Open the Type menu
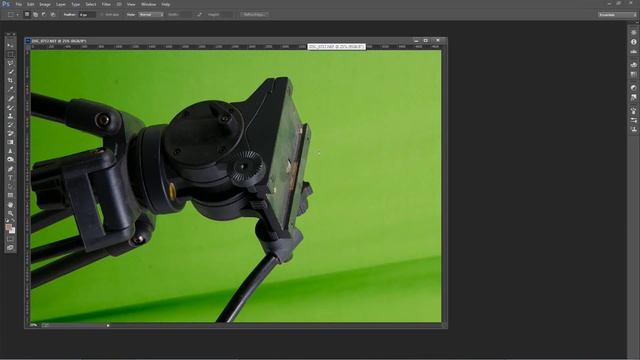 pyautogui.click(x=76, y=4)
